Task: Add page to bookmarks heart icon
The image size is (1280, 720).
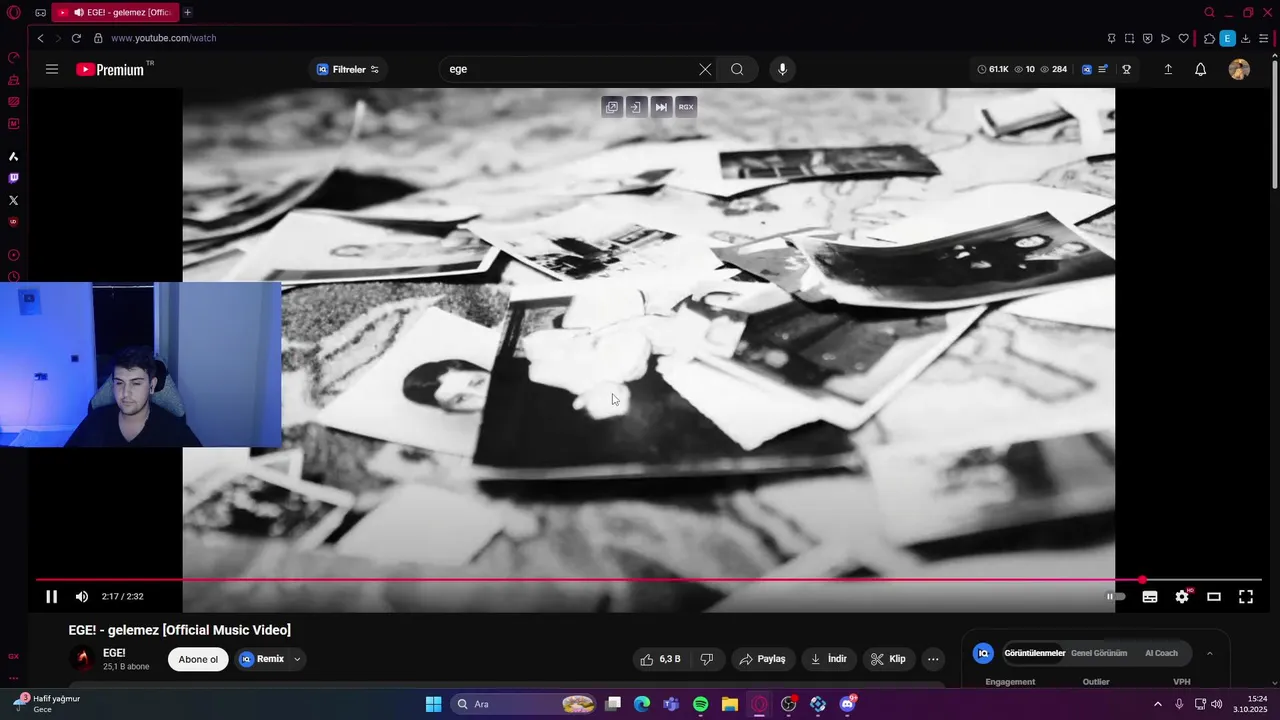Action: tap(1184, 38)
